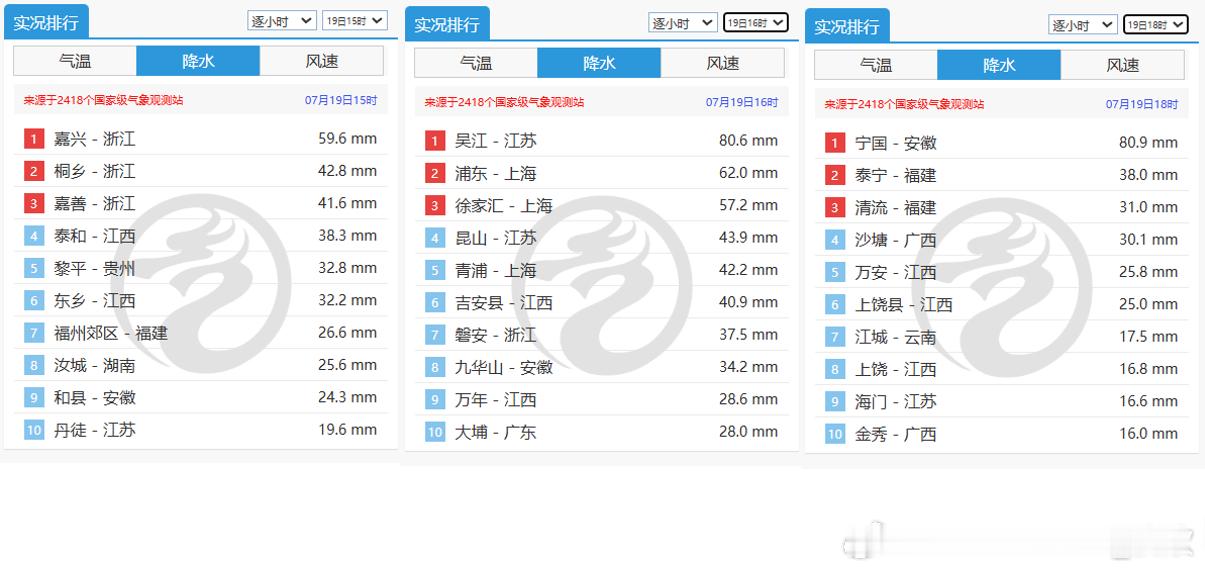Screen dimensions: 1205x571
Task: Click the 和县 - 安徽 station name
Action: pyautogui.click(x=94, y=397)
